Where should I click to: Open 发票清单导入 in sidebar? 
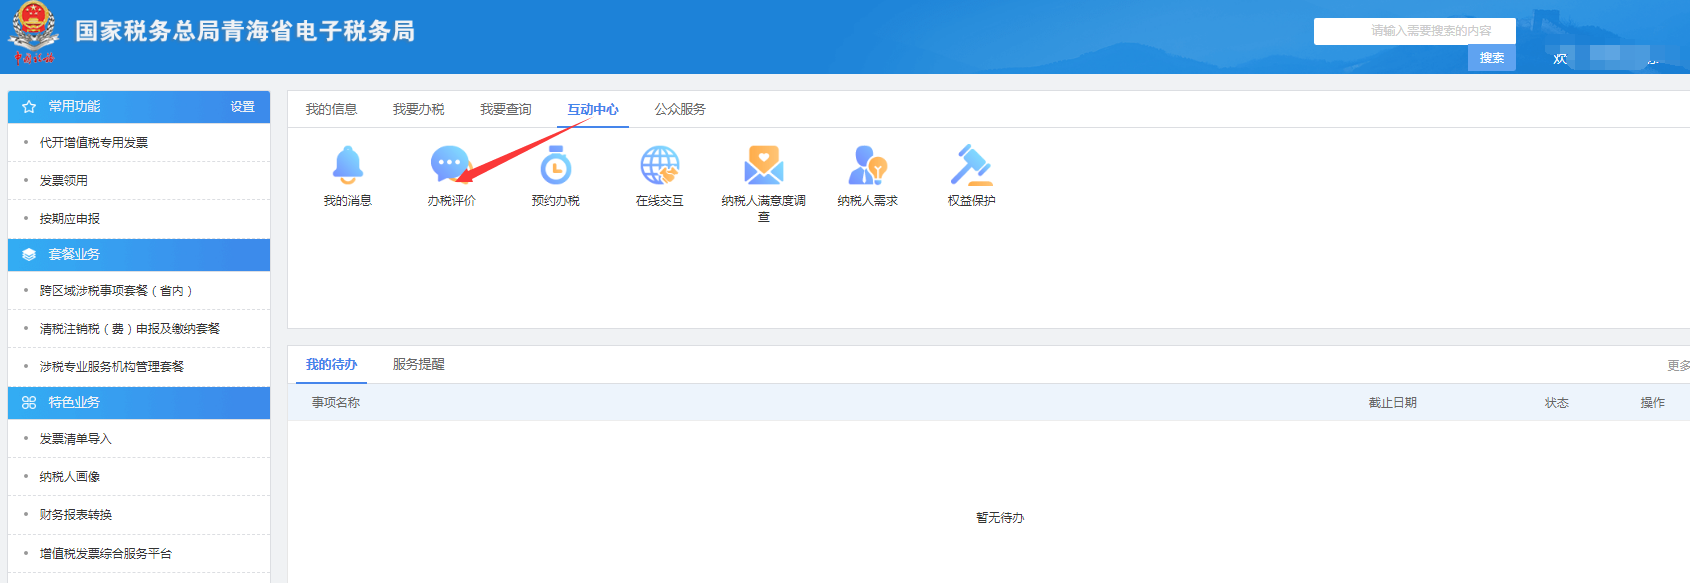[x=76, y=439]
